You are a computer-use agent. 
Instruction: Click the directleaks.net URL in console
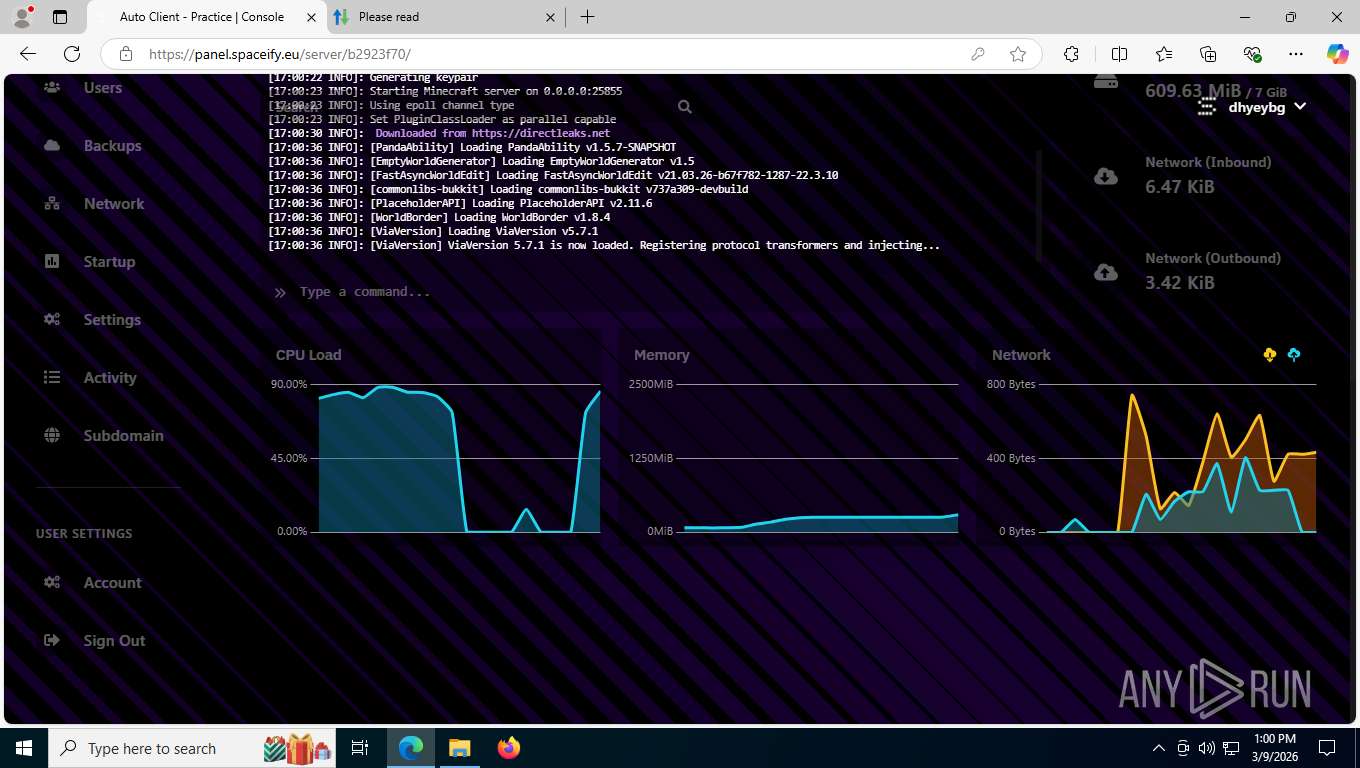(541, 133)
